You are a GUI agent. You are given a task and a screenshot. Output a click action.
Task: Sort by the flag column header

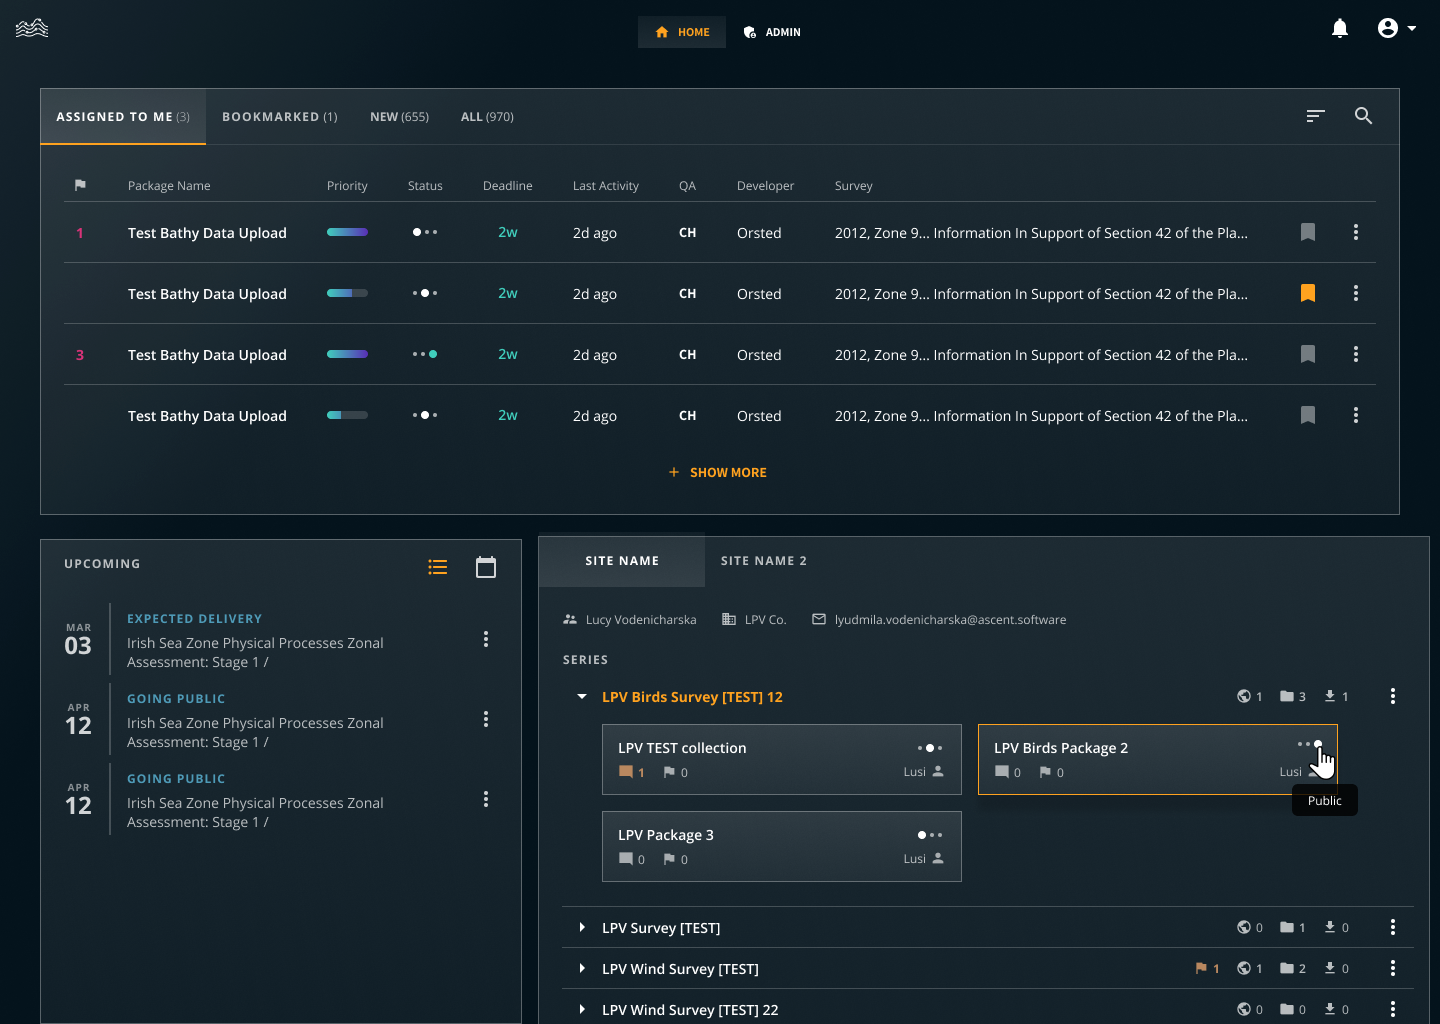(x=80, y=185)
